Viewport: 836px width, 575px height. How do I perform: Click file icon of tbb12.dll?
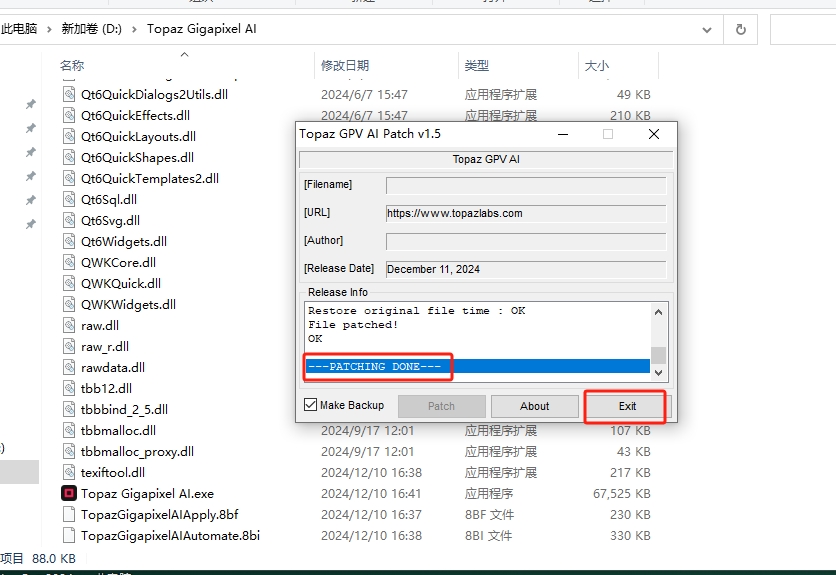pos(69,388)
